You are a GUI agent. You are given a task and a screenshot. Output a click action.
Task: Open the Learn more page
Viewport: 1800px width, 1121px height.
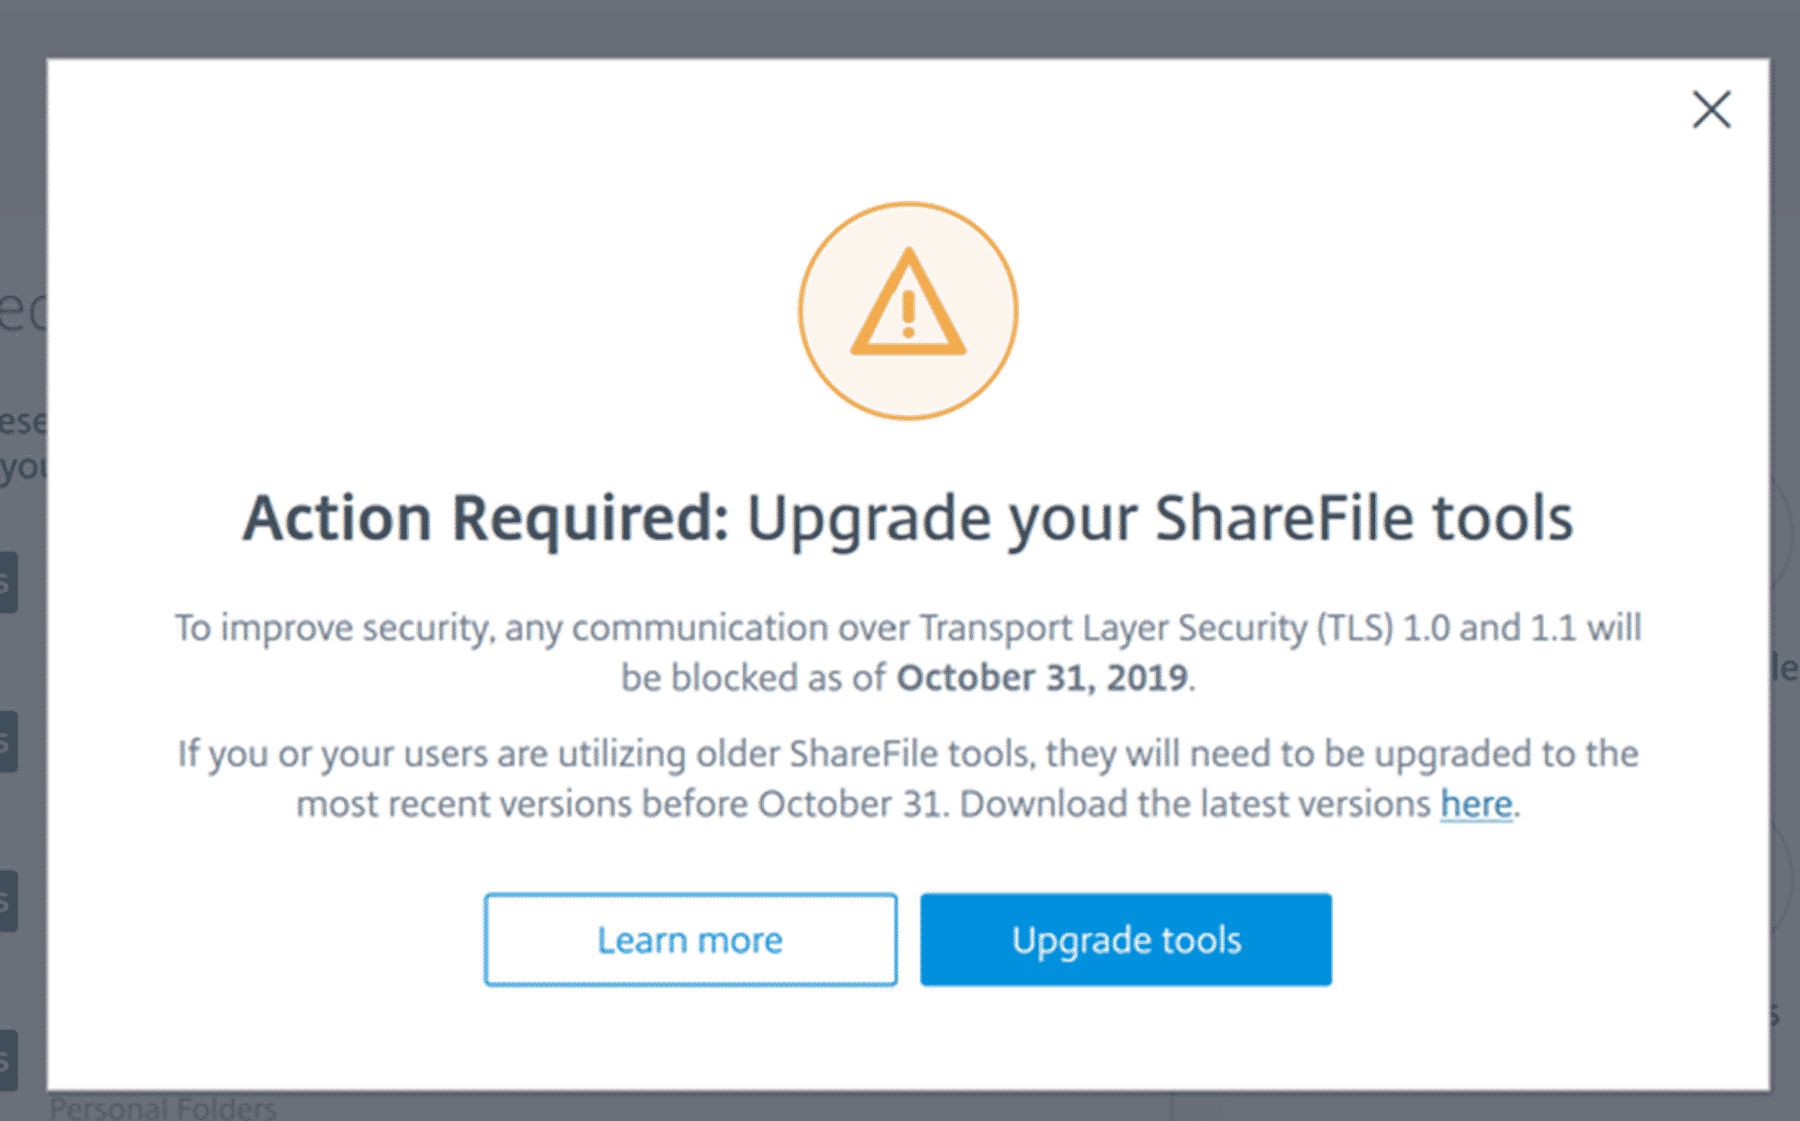click(x=690, y=940)
